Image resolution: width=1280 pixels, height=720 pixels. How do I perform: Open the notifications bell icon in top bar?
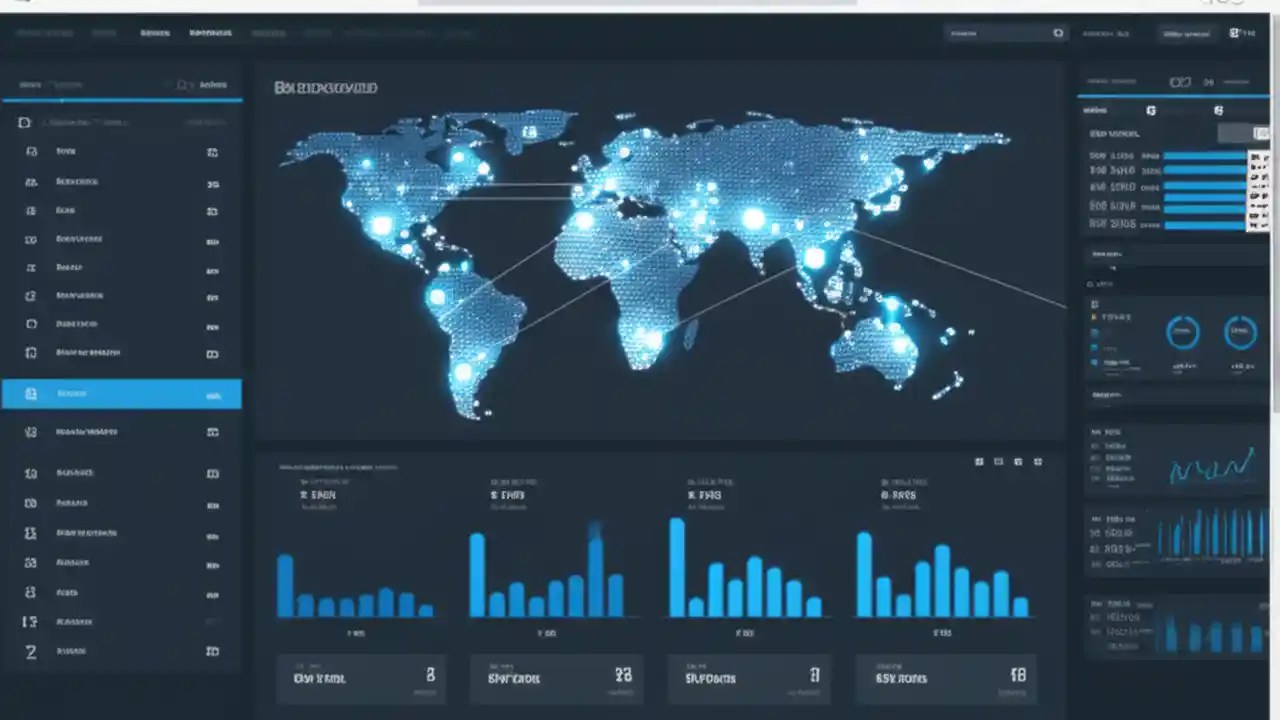pyautogui.click(x=1232, y=33)
